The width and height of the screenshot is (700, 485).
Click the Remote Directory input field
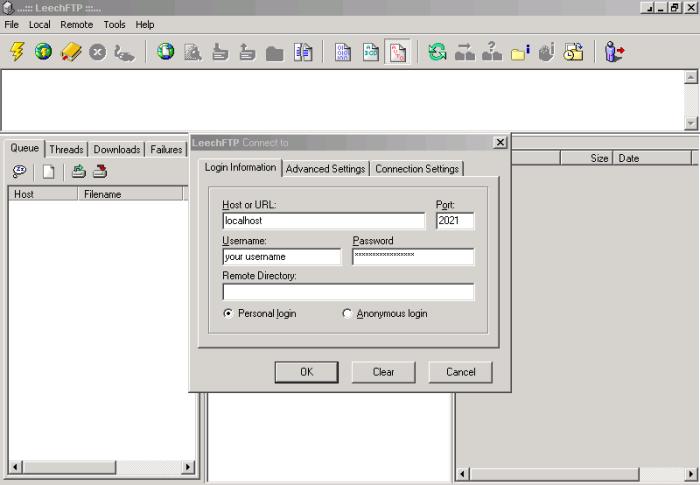click(348, 292)
